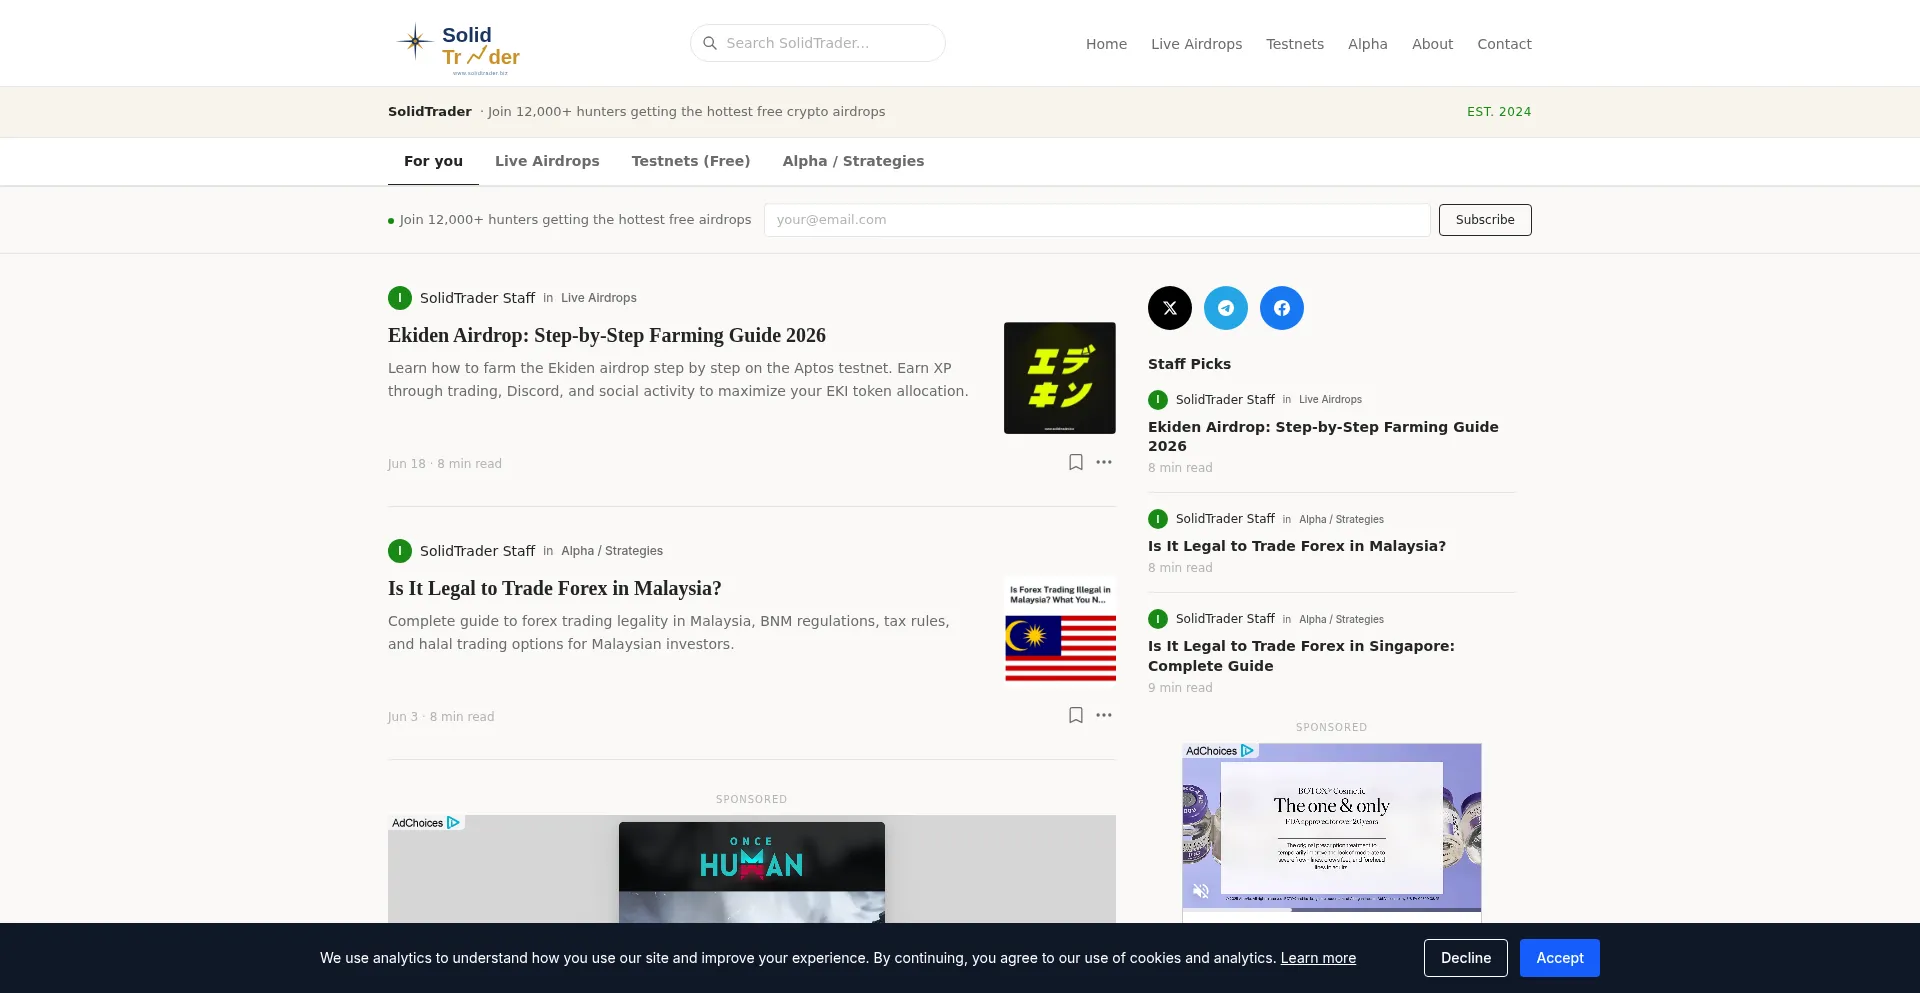Click 'Jun 18 · 8 min read' text
Image resolution: width=1920 pixels, height=993 pixels.
(x=445, y=464)
